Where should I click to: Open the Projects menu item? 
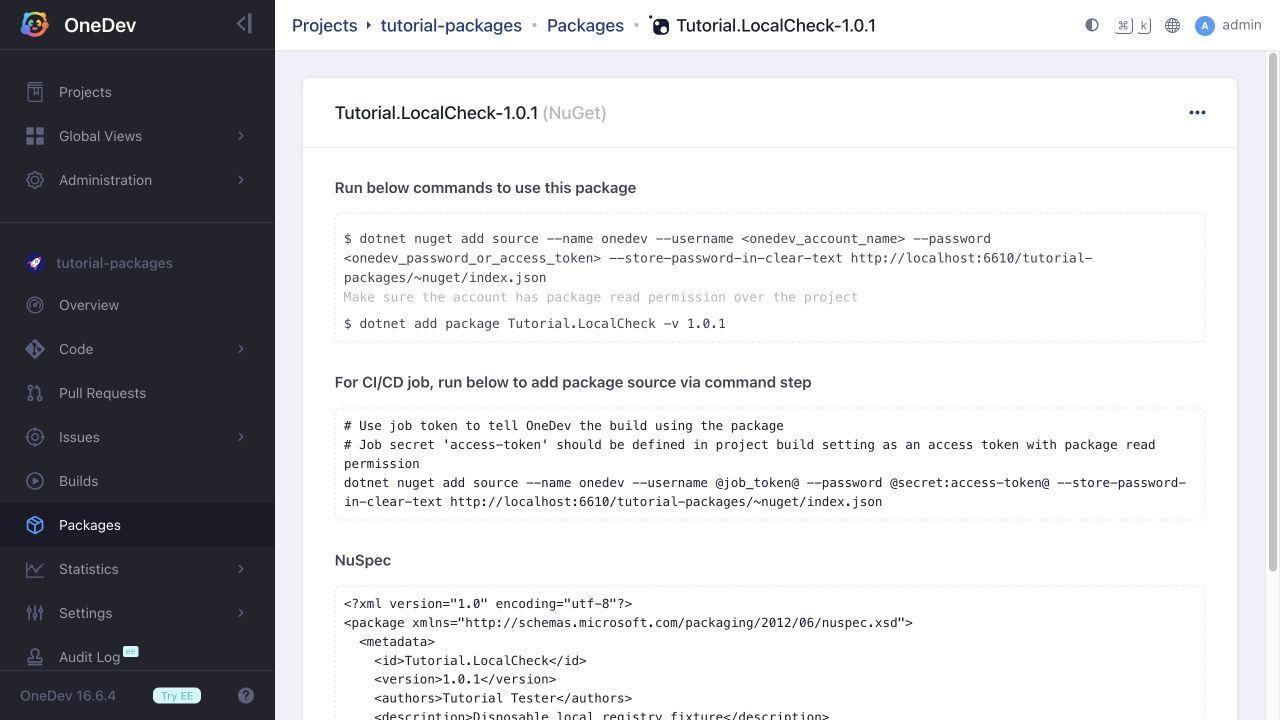click(x=137, y=92)
